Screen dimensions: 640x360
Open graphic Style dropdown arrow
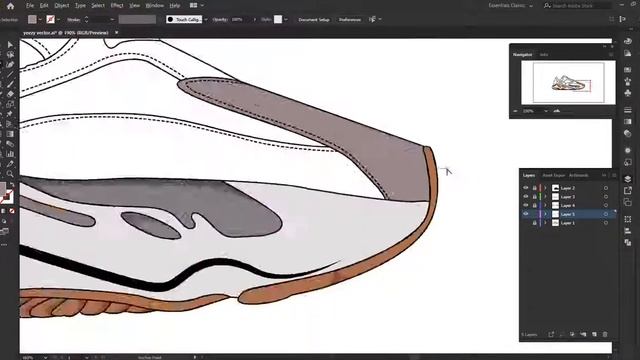click(286, 19)
